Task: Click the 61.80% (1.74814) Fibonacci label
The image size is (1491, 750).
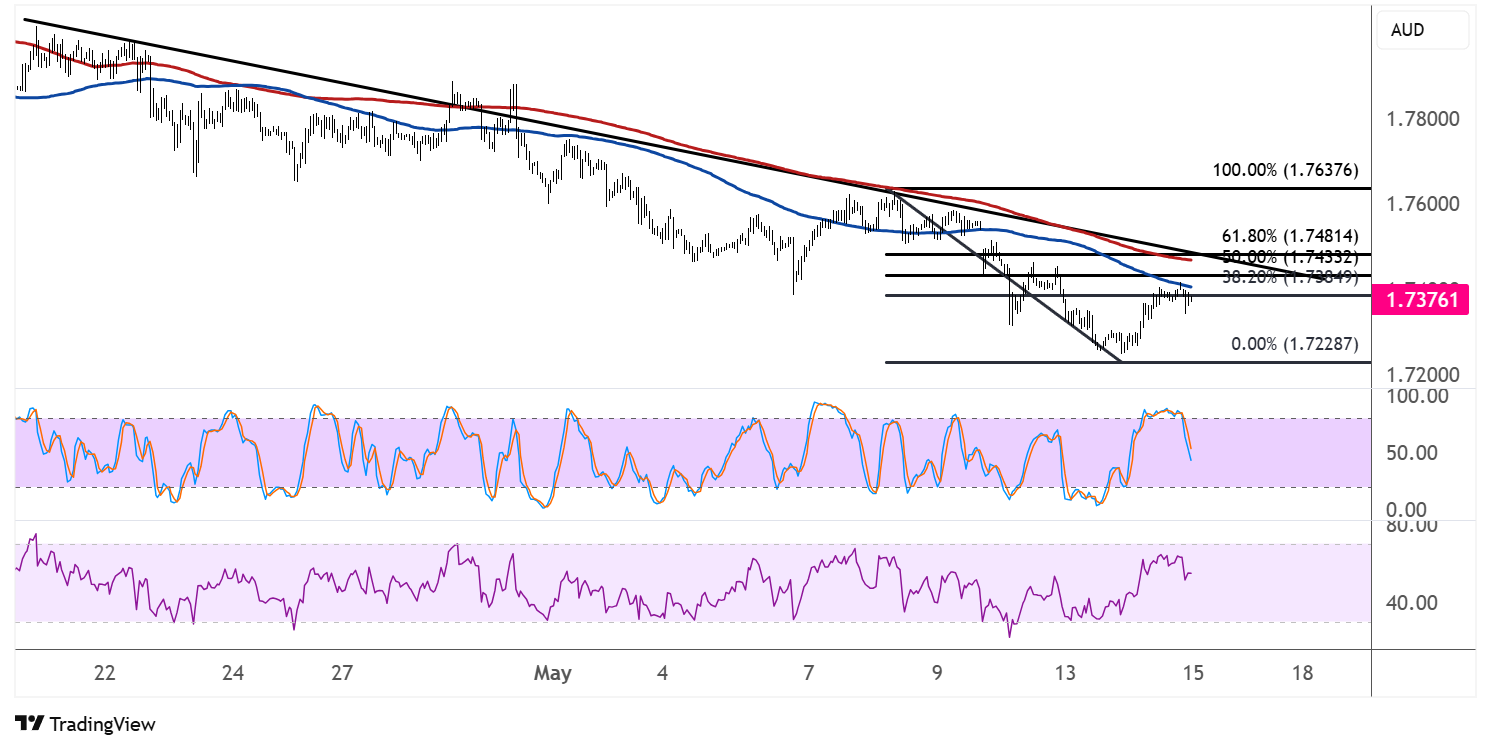Action: (x=1289, y=236)
